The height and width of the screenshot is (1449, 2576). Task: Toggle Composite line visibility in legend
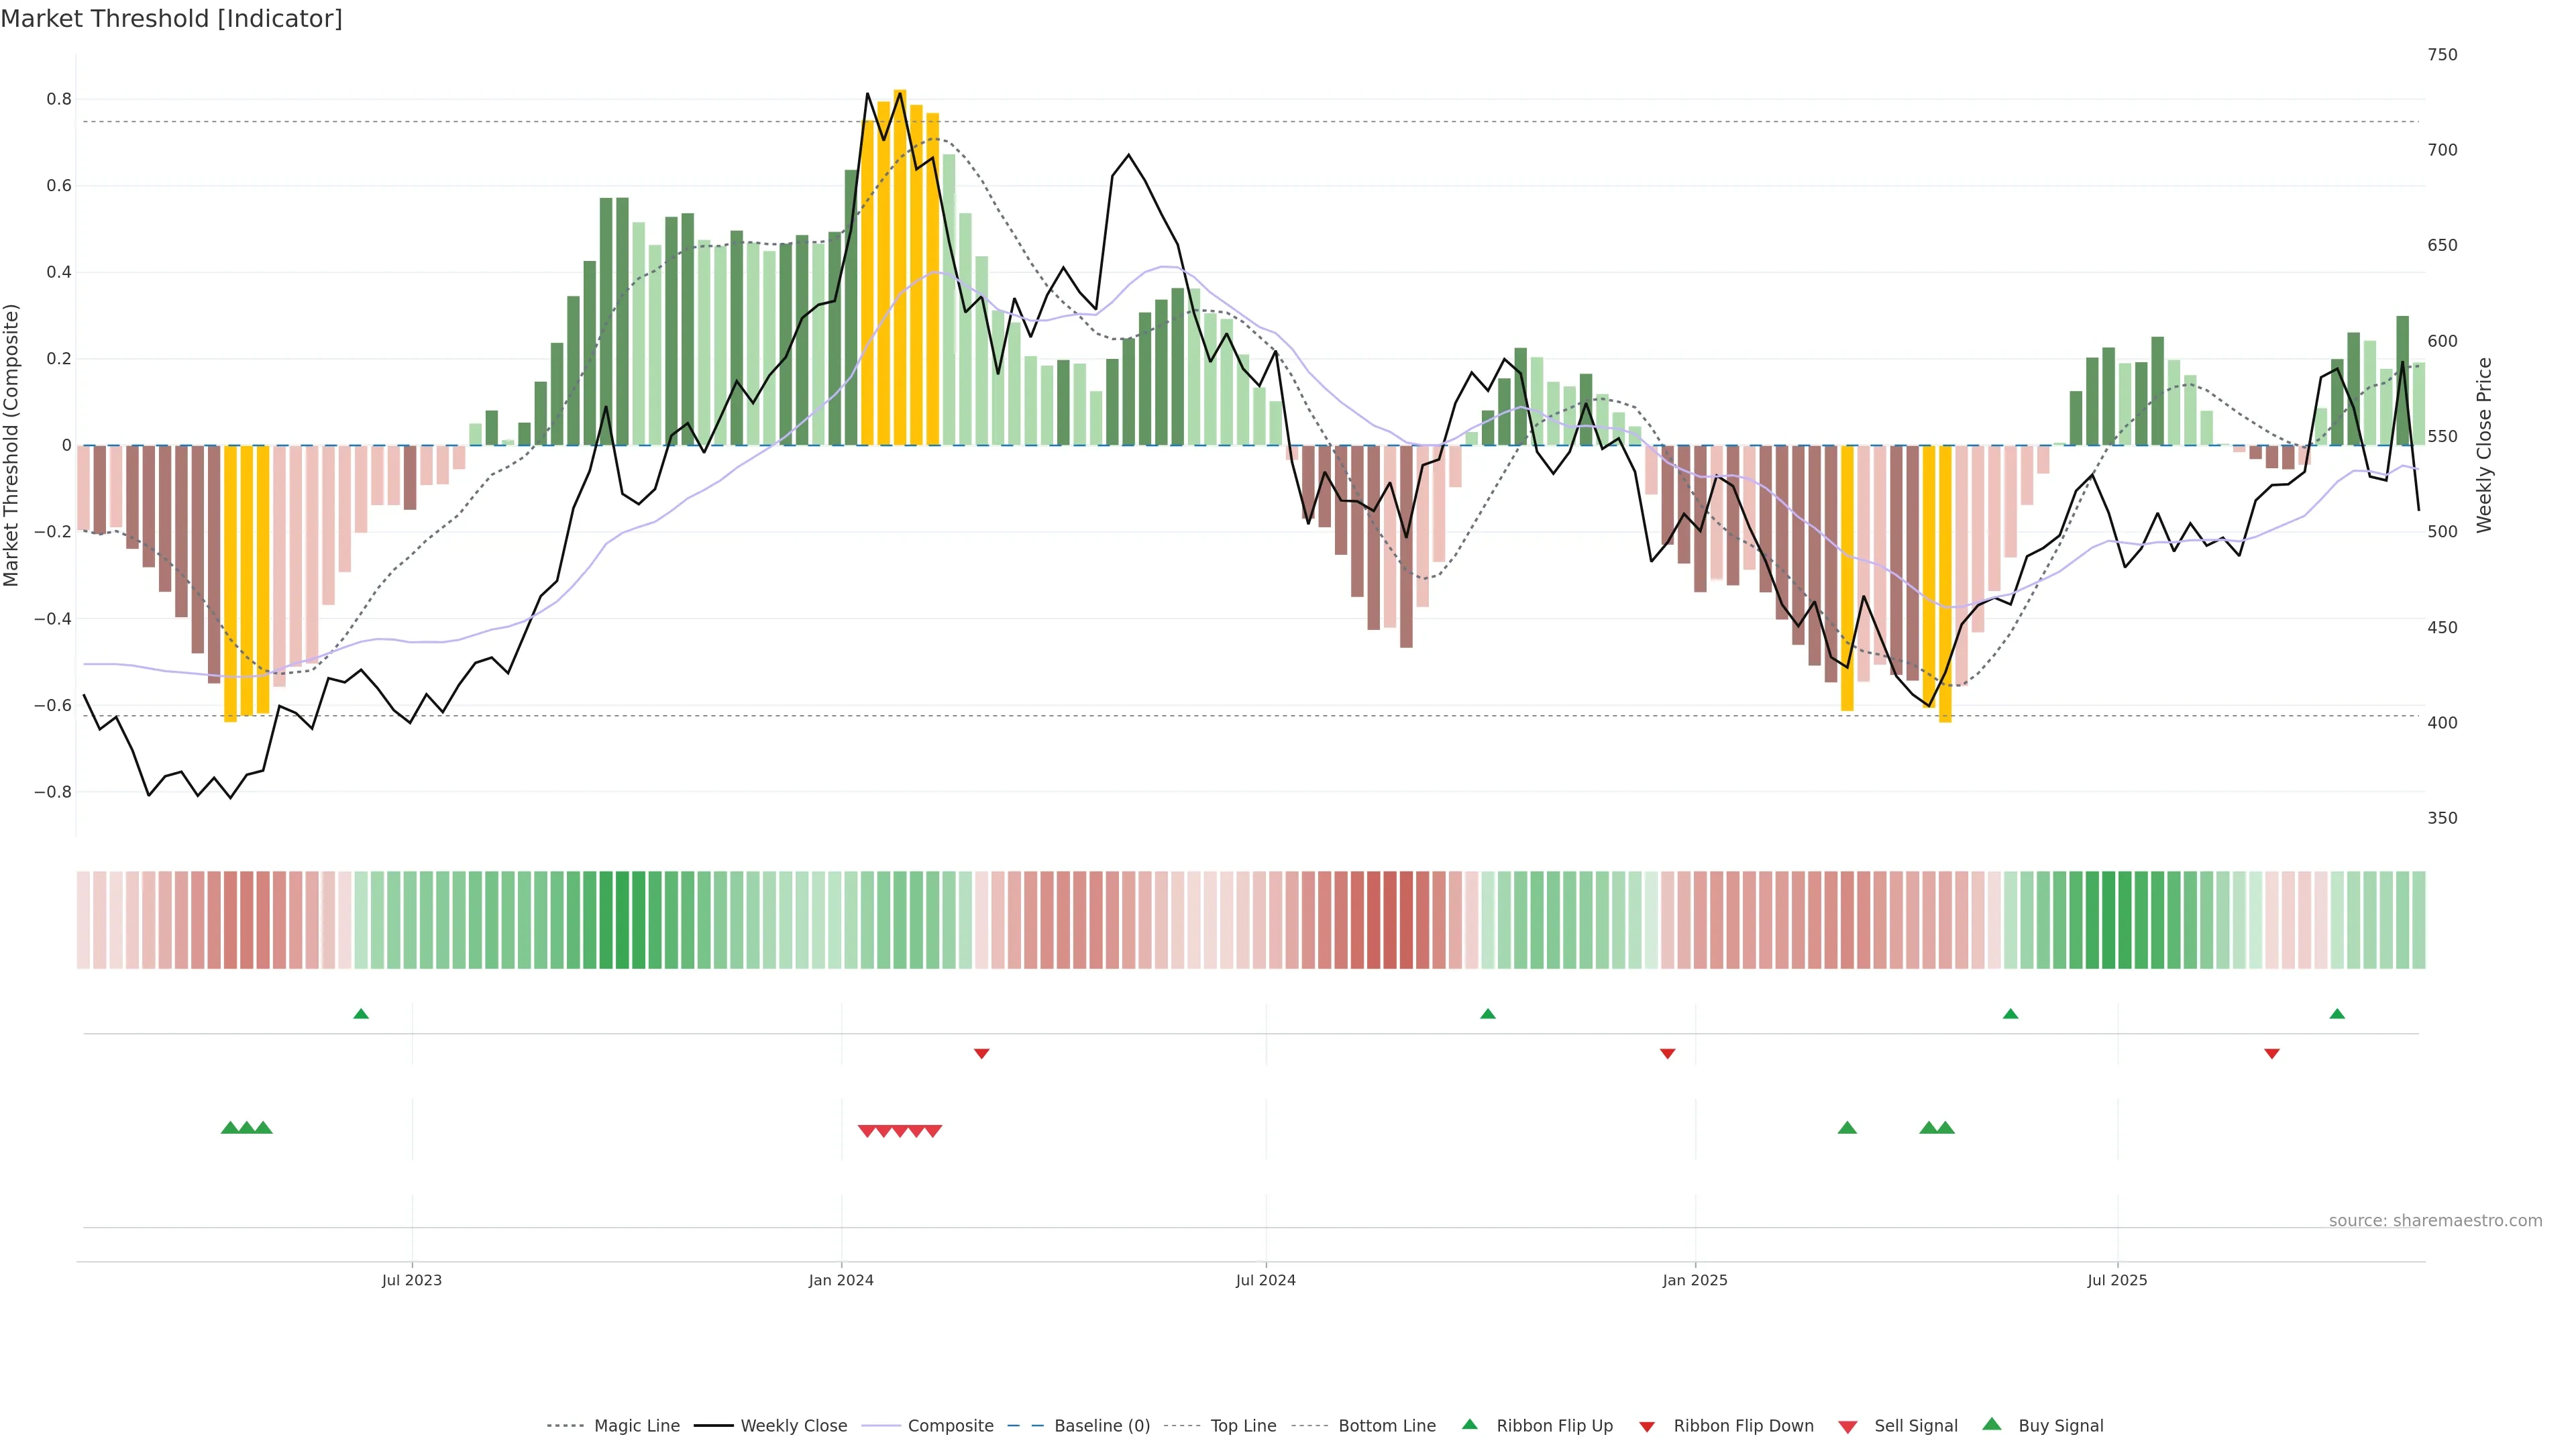coord(950,1426)
